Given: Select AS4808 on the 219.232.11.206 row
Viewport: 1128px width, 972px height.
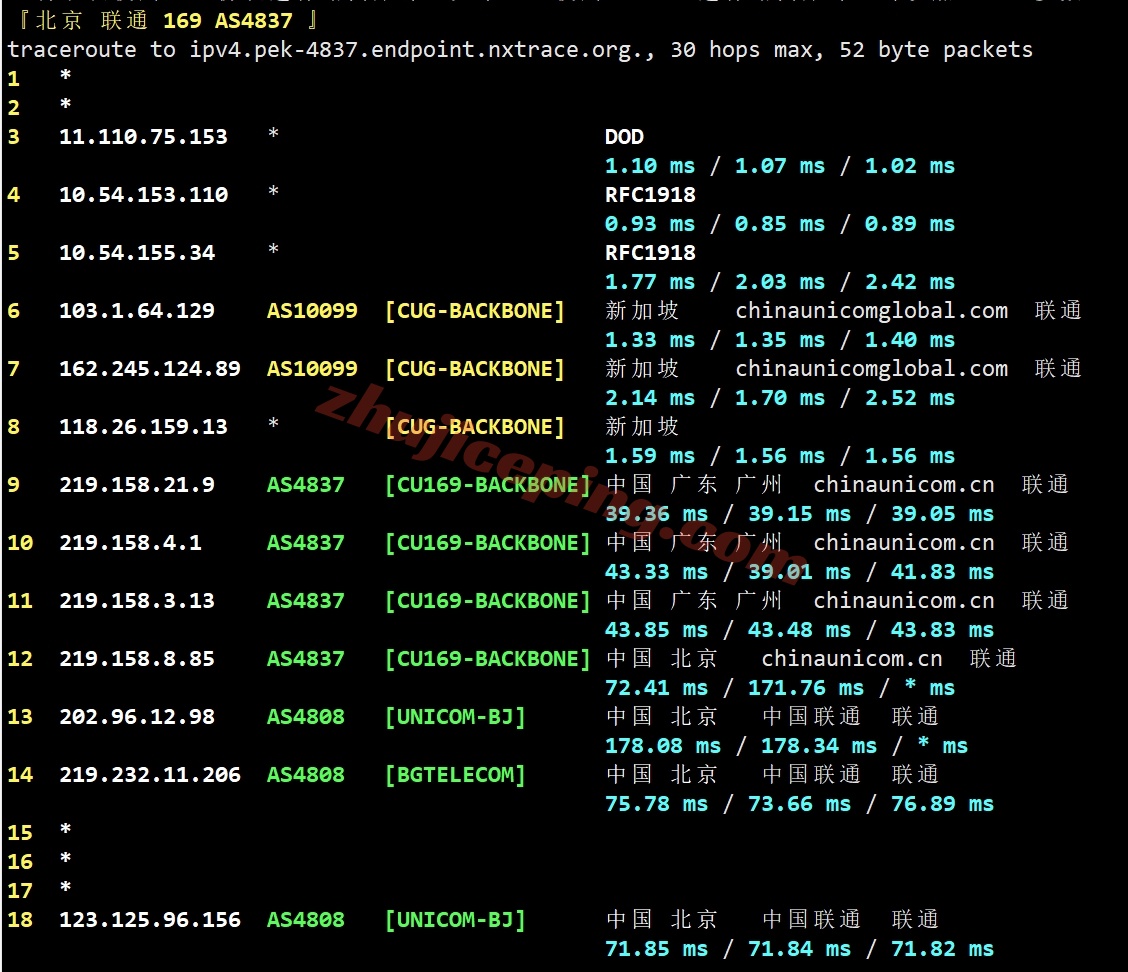Looking at the screenshot, I should coord(306,775).
